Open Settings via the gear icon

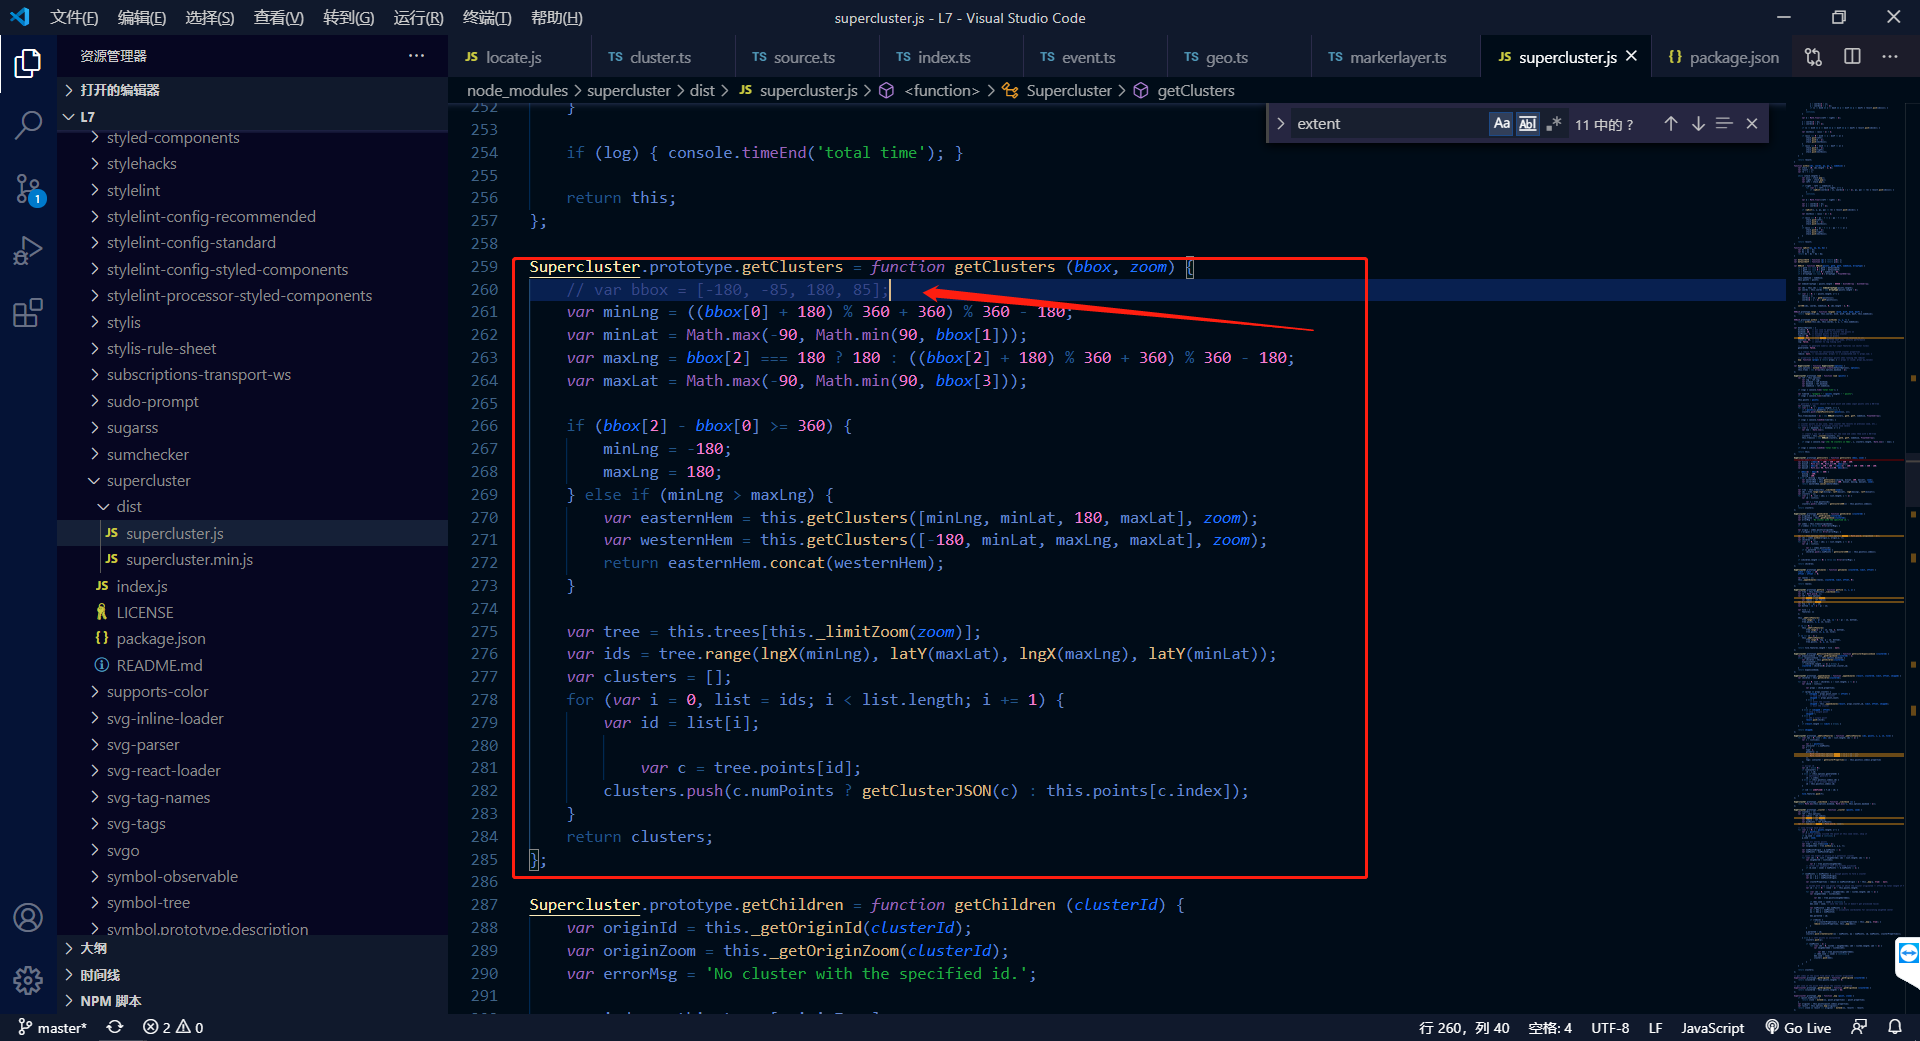click(x=27, y=981)
